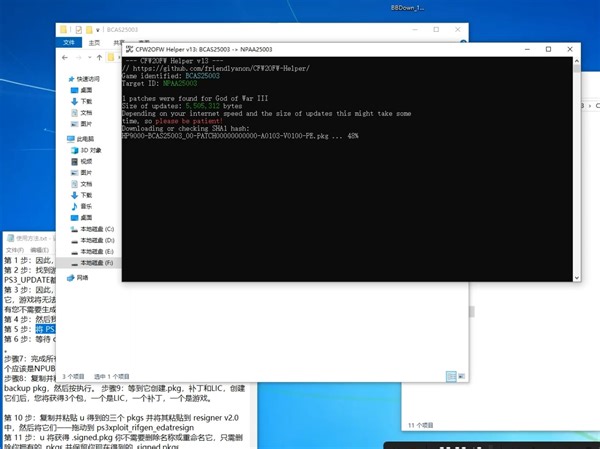600x449 pixels.
Task: Click console scrollbar down arrow
Action: pyautogui.click(x=577, y=278)
